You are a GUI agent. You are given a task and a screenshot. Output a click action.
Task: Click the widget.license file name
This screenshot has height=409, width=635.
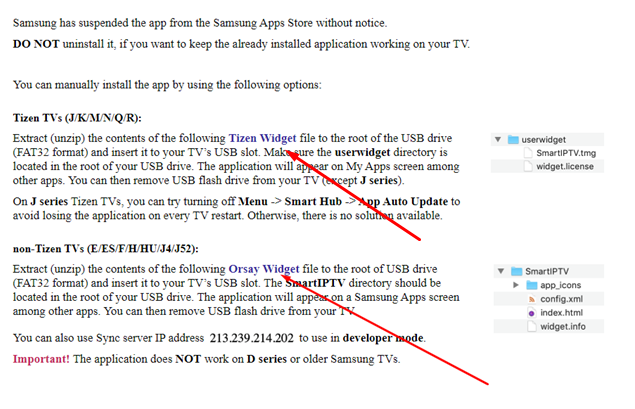[565, 166]
